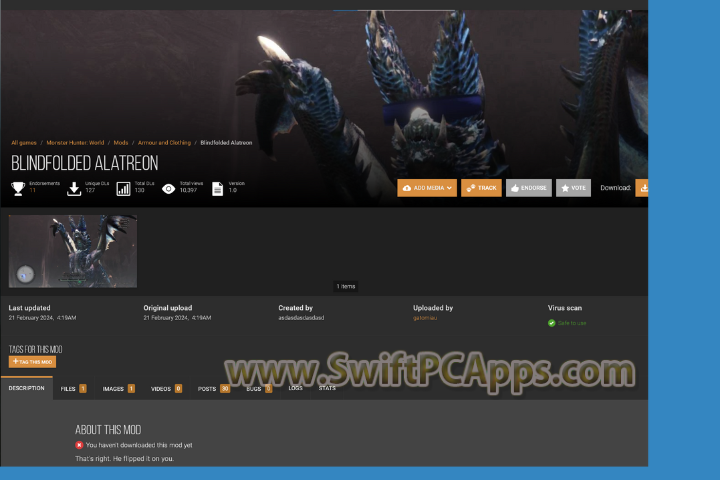Switch to the Bugs tab
720x480 pixels.
coord(259,389)
